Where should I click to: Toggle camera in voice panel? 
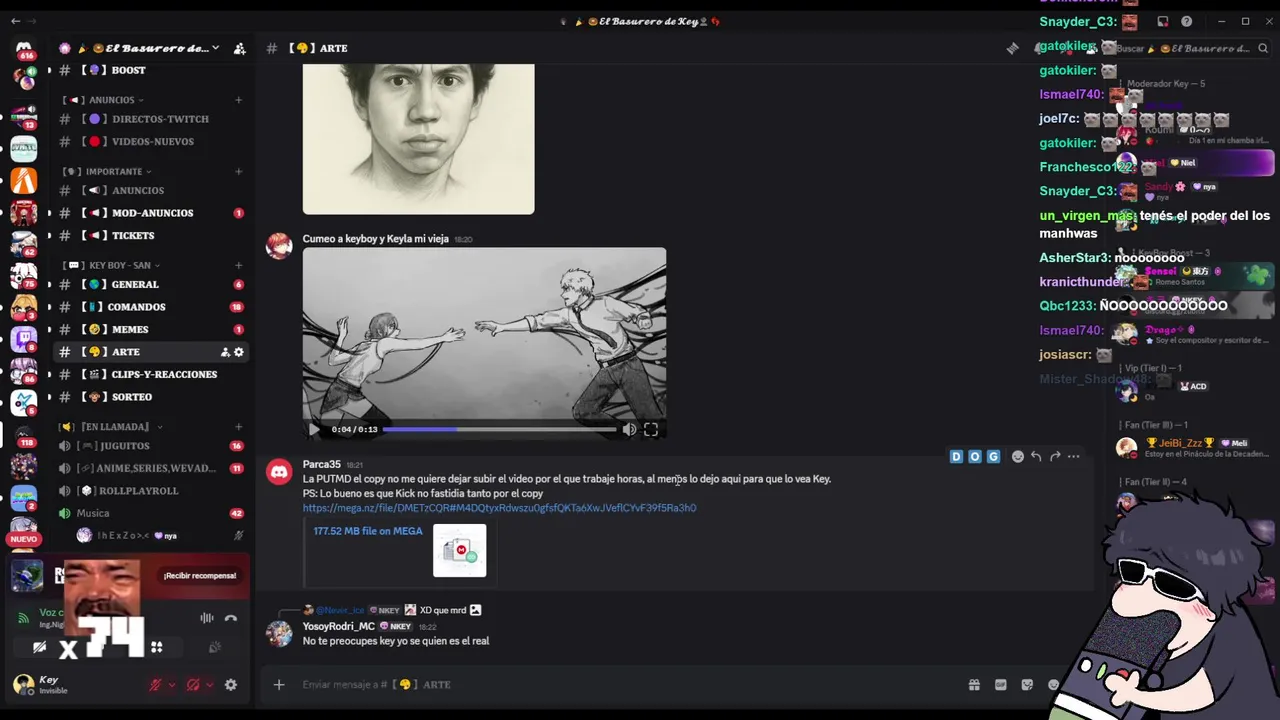click(x=39, y=648)
